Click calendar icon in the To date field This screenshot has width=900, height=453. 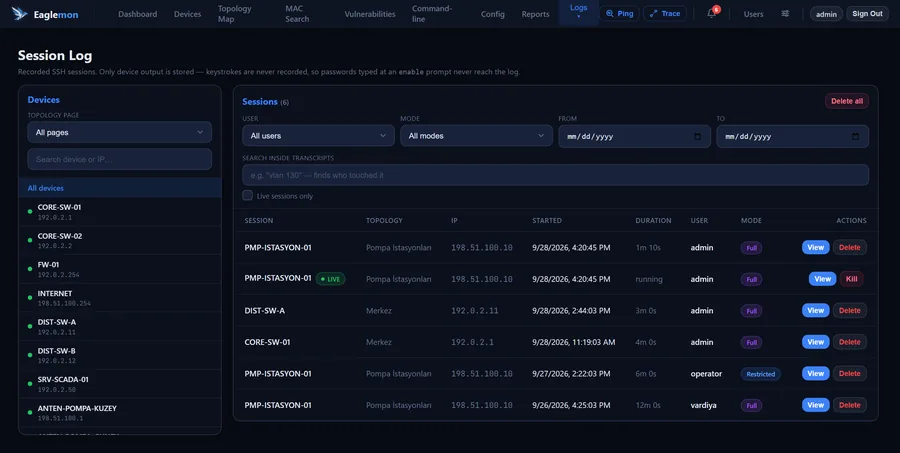pyautogui.click(x=855, y=137)
